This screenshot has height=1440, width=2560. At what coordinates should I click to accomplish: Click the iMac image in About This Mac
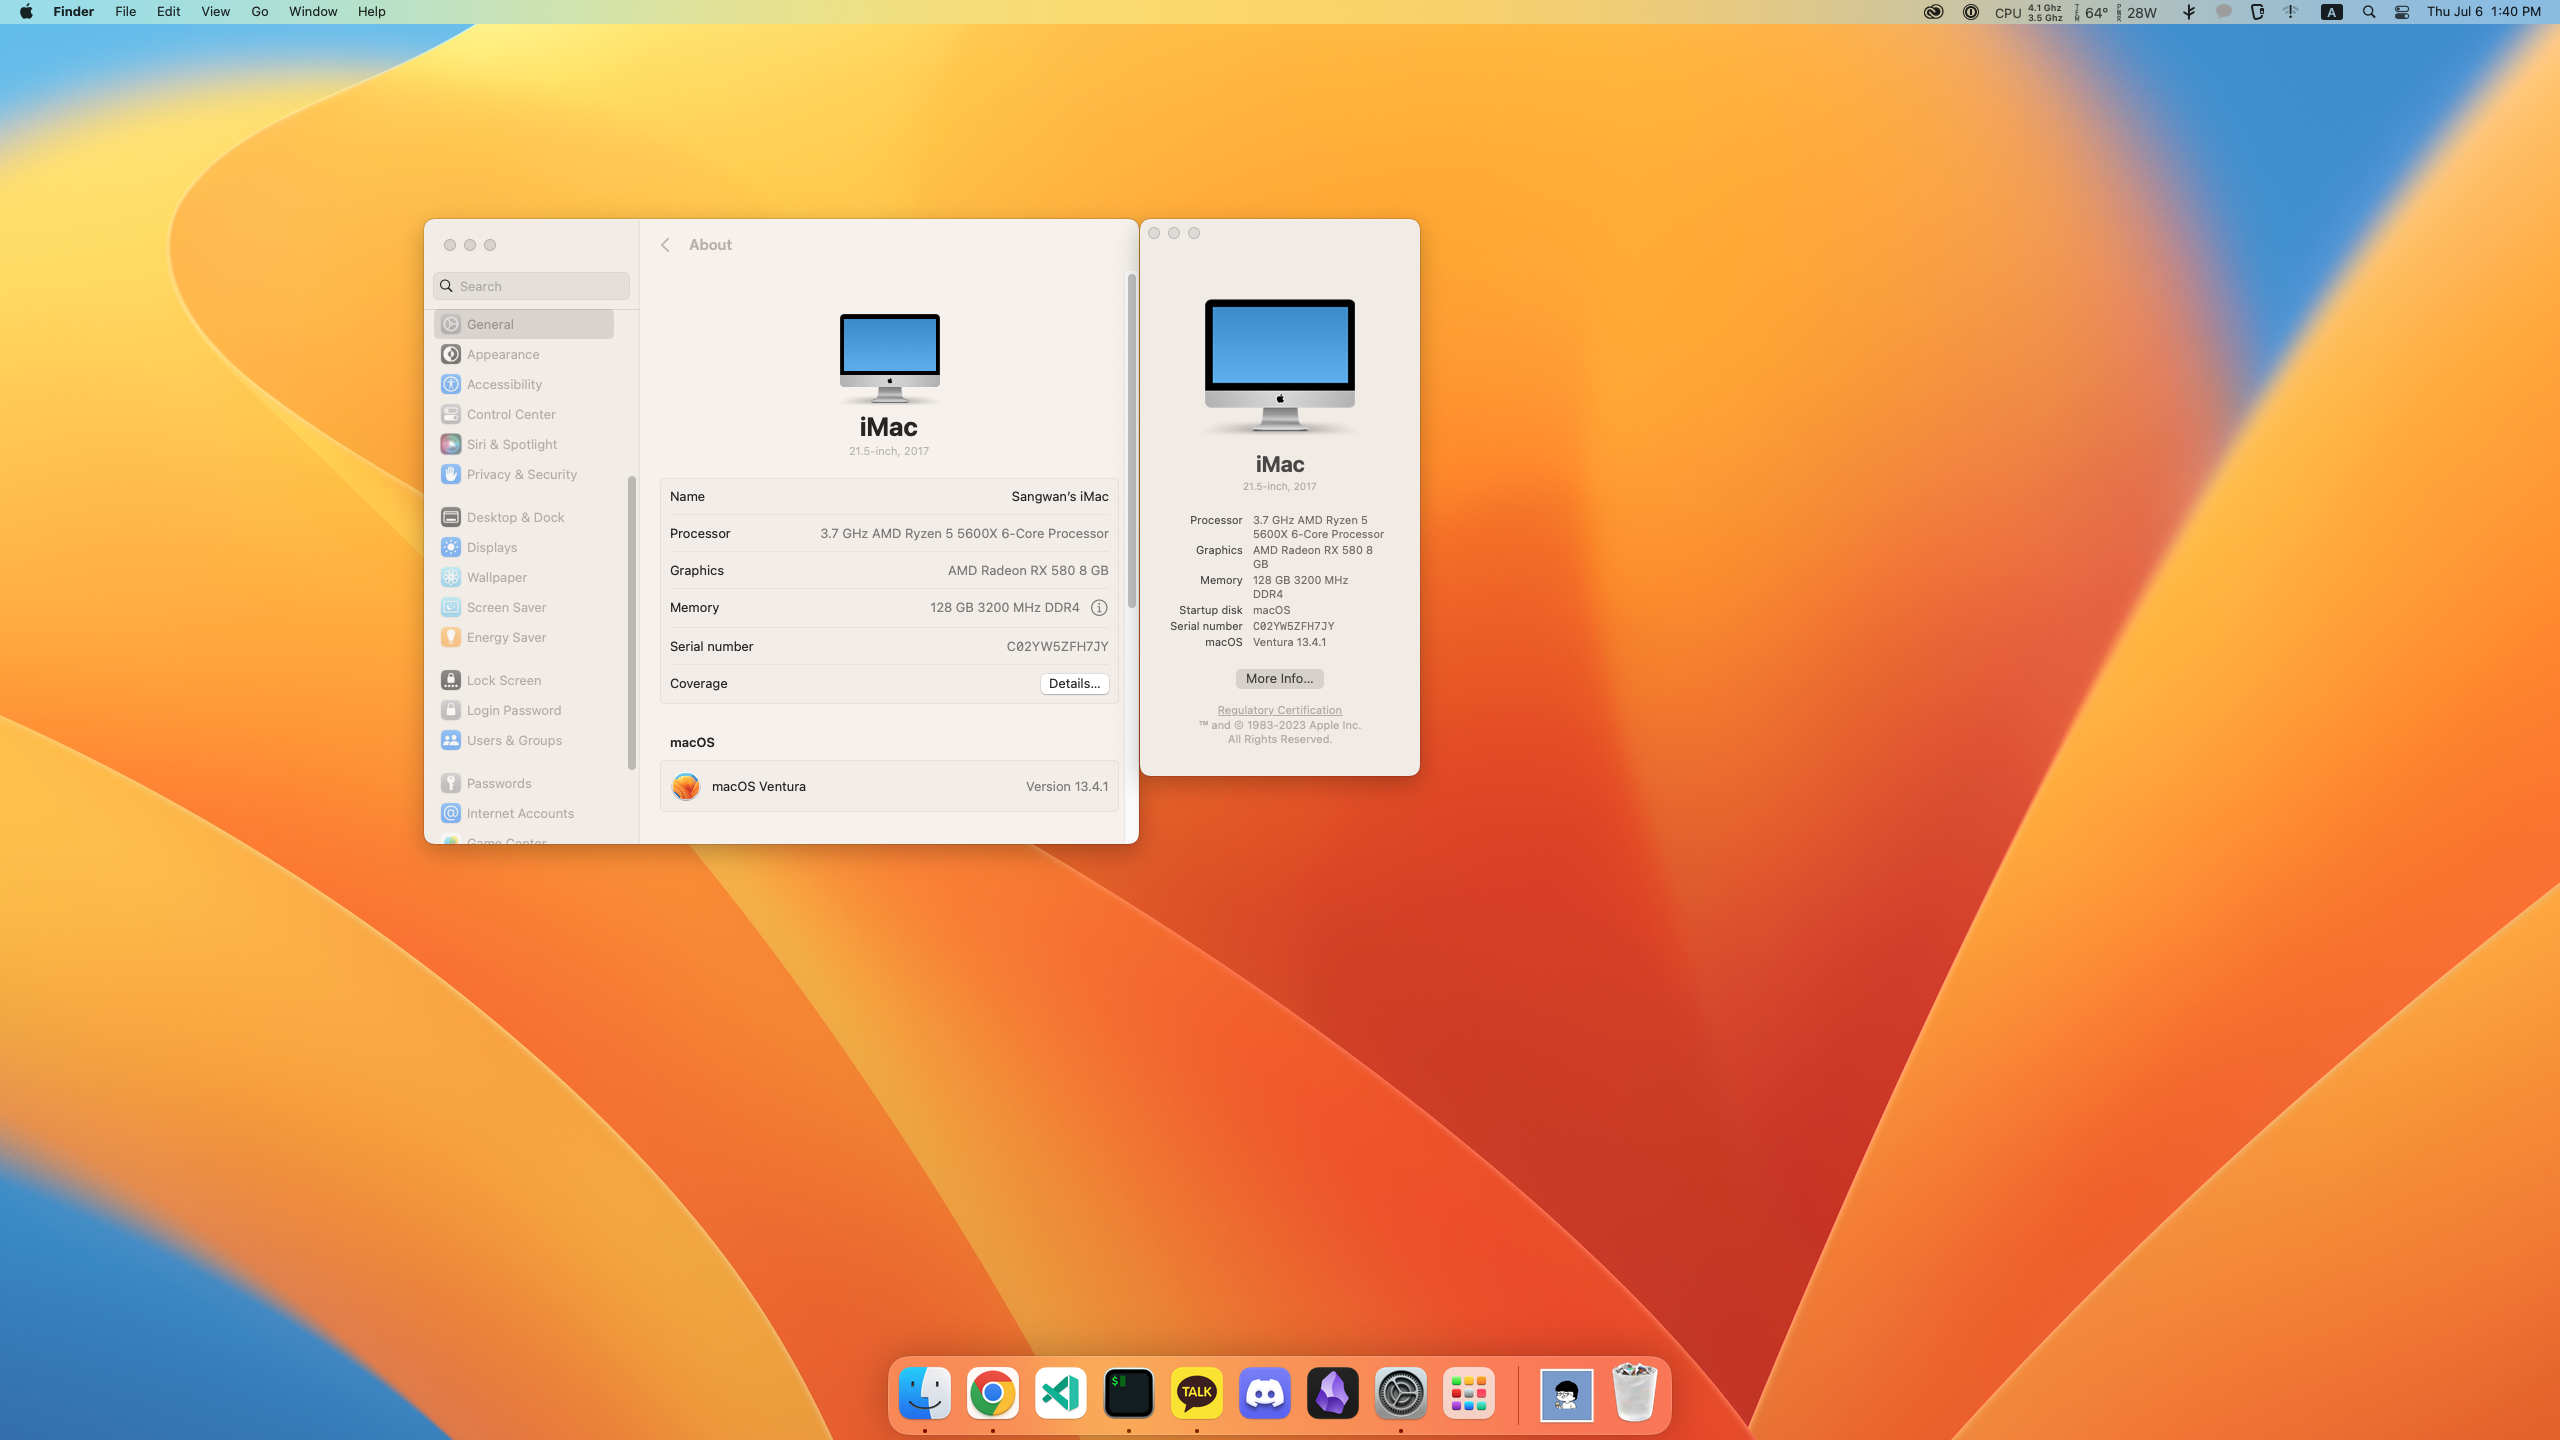pos(1279,365)
